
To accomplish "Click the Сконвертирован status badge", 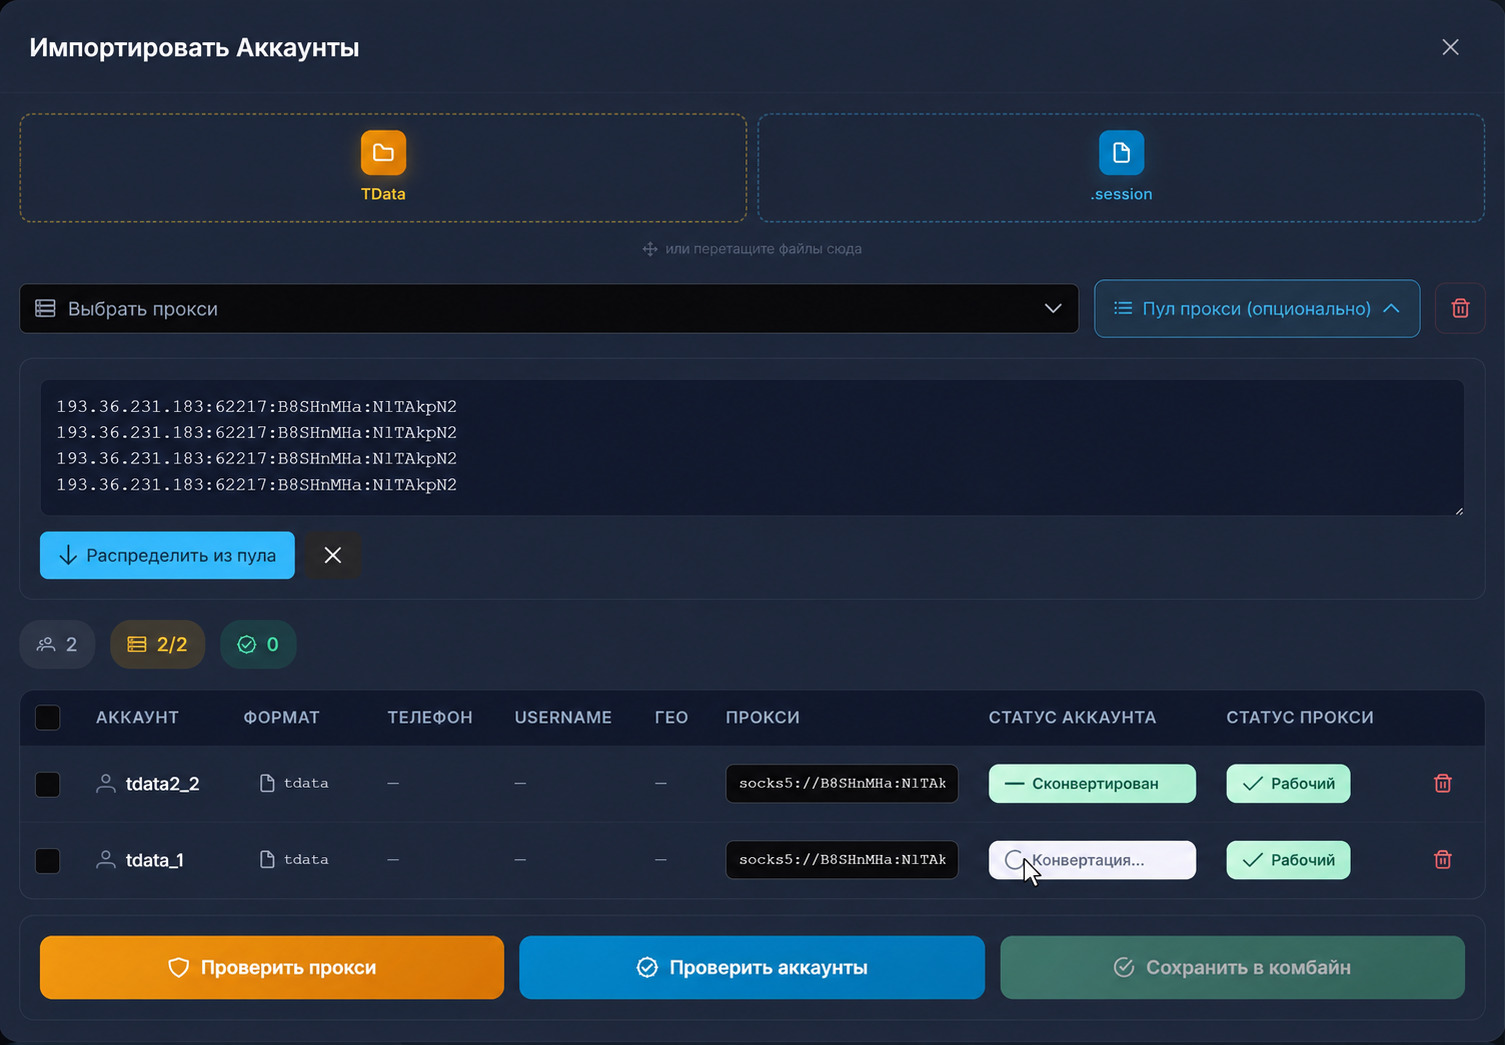I will [1092, 783].
